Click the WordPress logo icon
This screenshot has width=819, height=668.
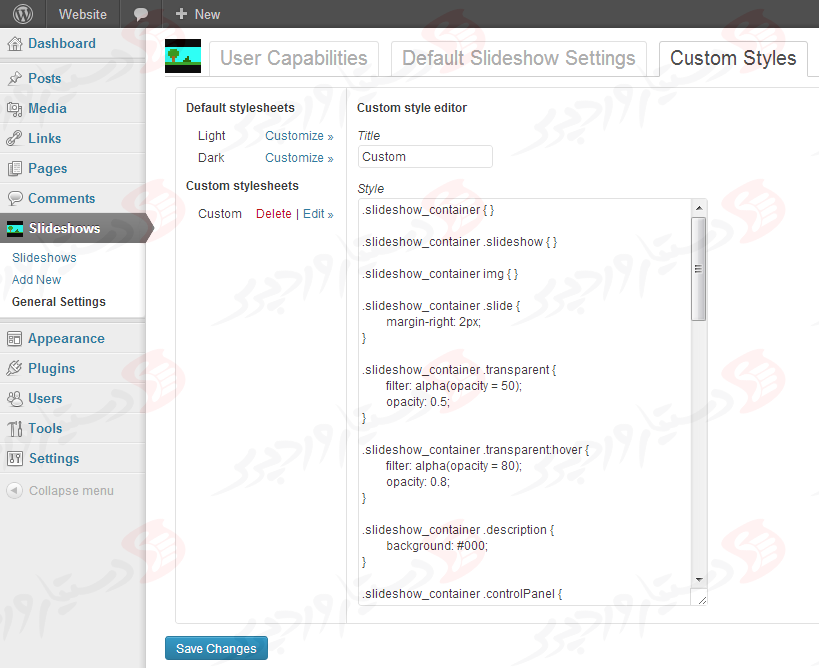[x=23, y=14]
